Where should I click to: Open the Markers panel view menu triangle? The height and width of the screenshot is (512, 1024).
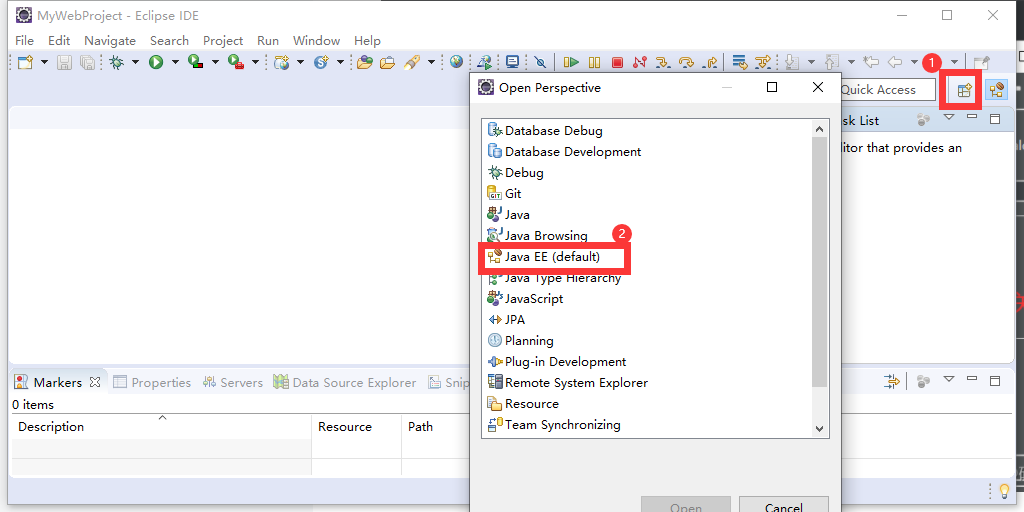click(949, 379)
